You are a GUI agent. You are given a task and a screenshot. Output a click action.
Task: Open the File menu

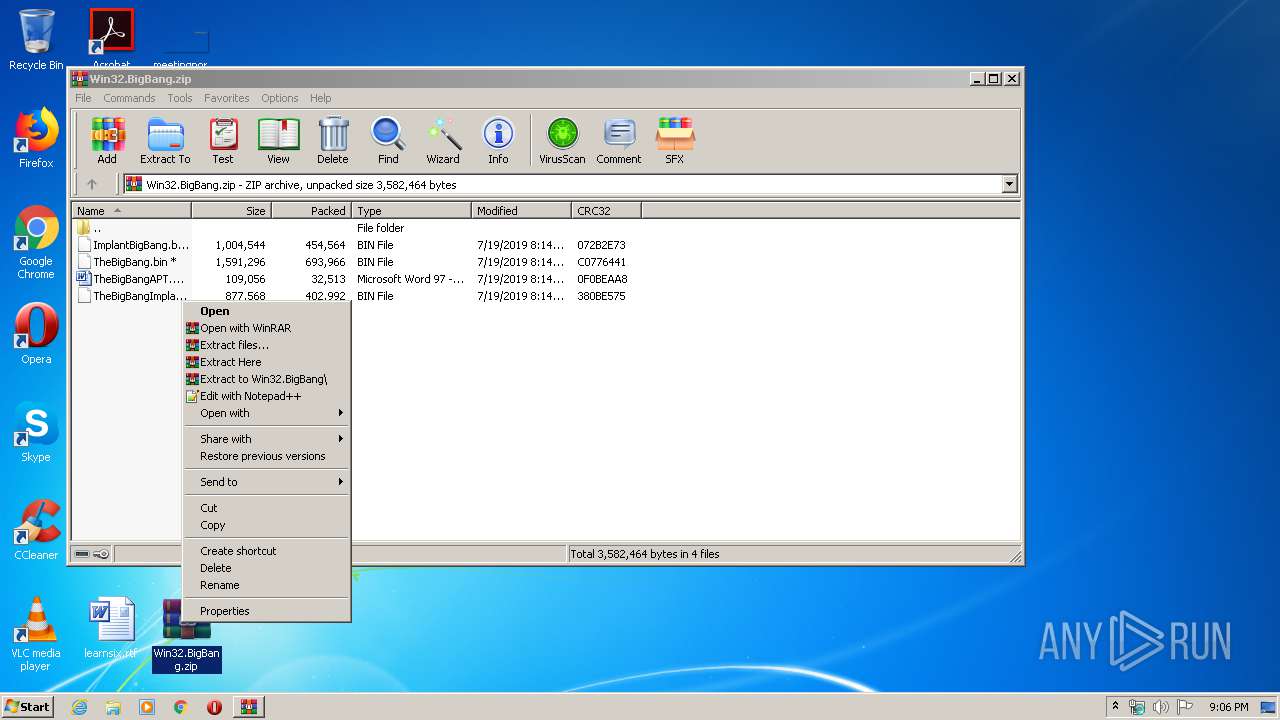[83, 98]
